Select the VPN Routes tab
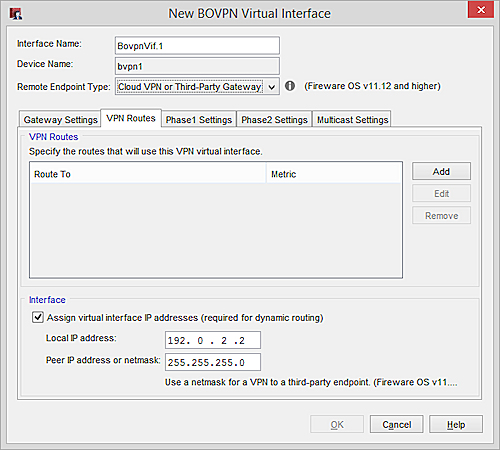The height and width of the screenshot is (450, 500). pos(131,118)
